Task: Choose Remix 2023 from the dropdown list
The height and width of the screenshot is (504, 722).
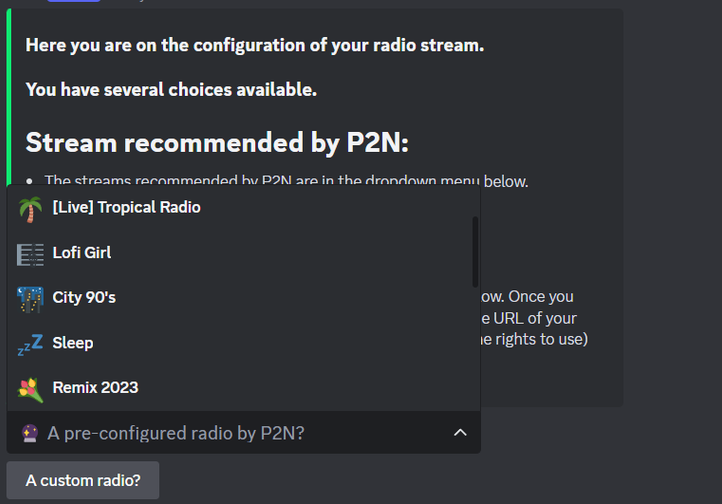Action: pyautogui.click(x=244, y=388)
